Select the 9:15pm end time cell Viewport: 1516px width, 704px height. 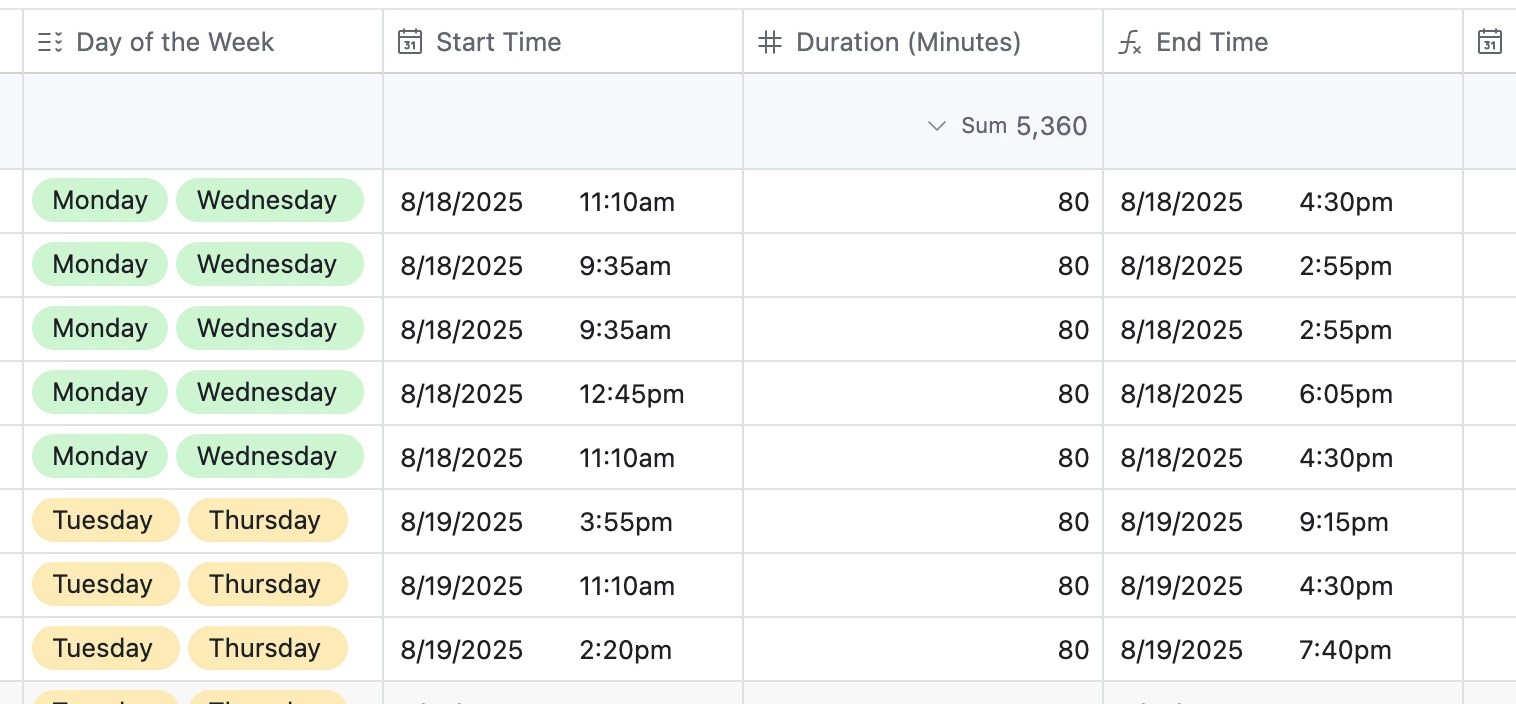1344,522
